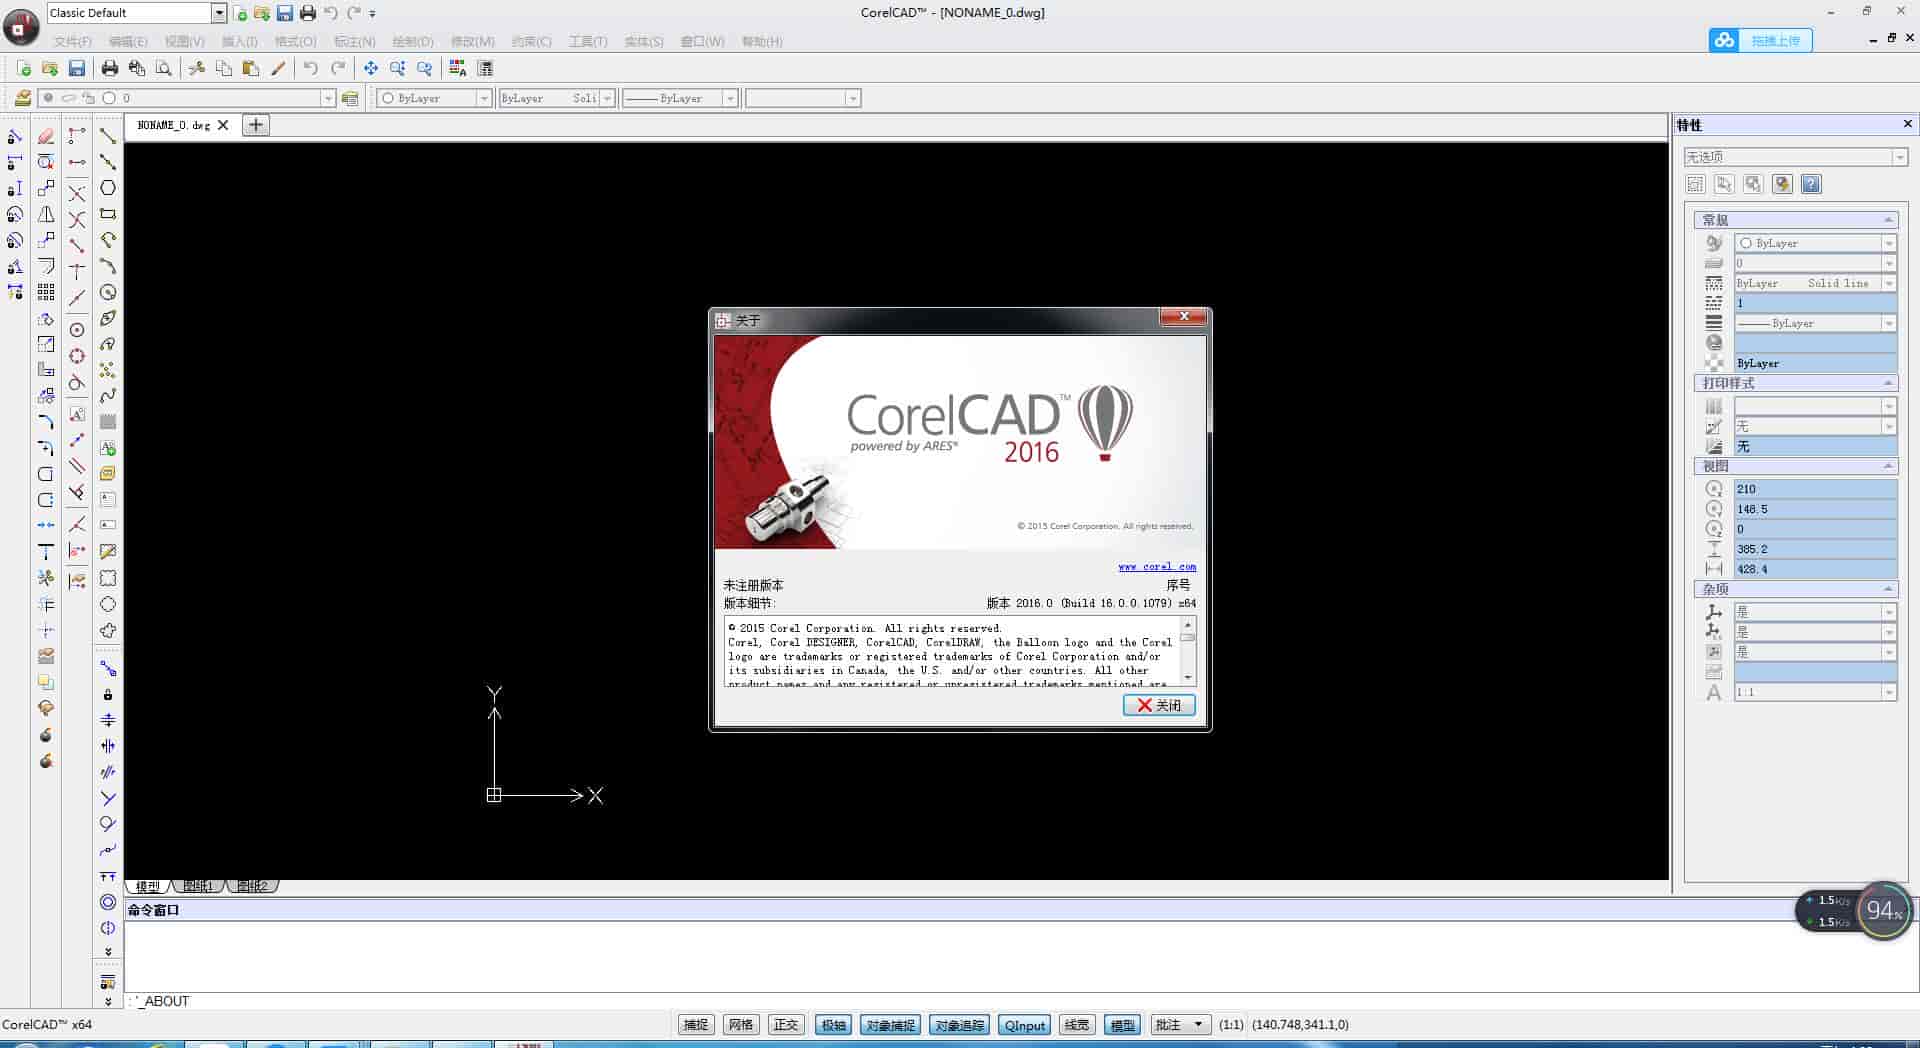Click the Zoom window icon on the toolbar
This screenshot has width=1920, height=1048.
click(424, 68)
